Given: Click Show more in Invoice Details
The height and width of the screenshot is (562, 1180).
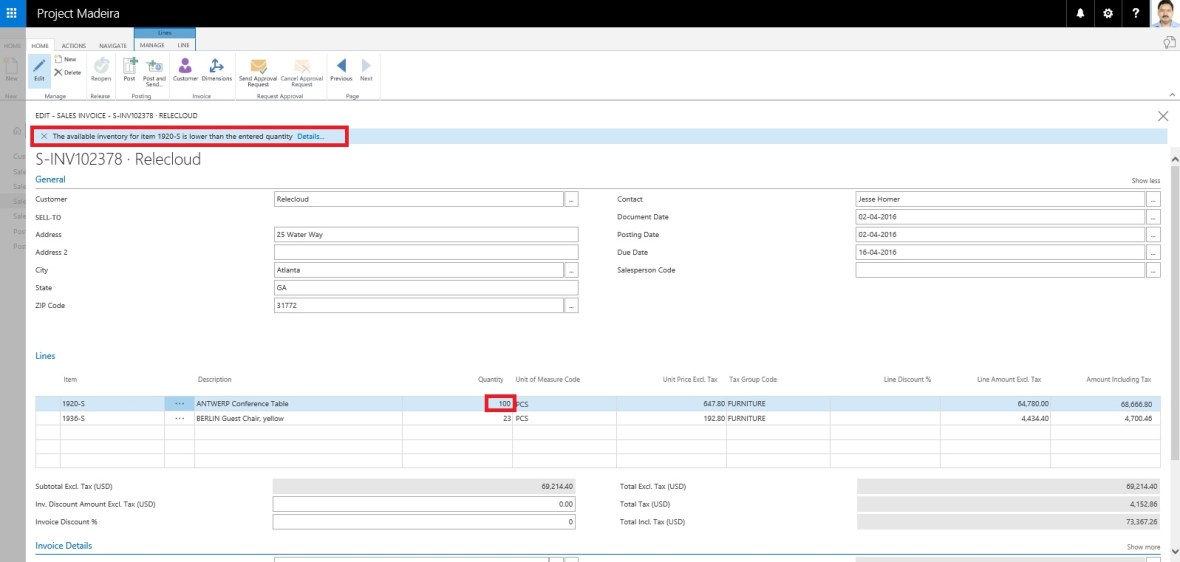Looking at the screenshot, I should coord(1143,547).
